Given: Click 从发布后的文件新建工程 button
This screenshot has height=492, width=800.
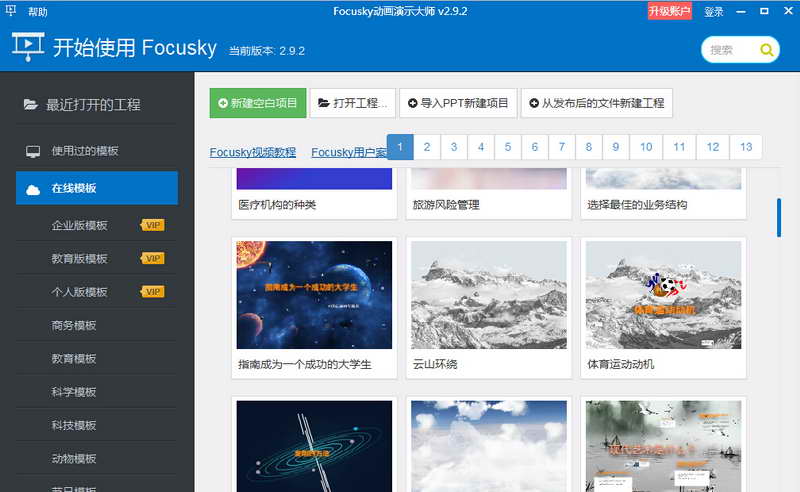Looking at the screenshot, I should tap(596, 103).
